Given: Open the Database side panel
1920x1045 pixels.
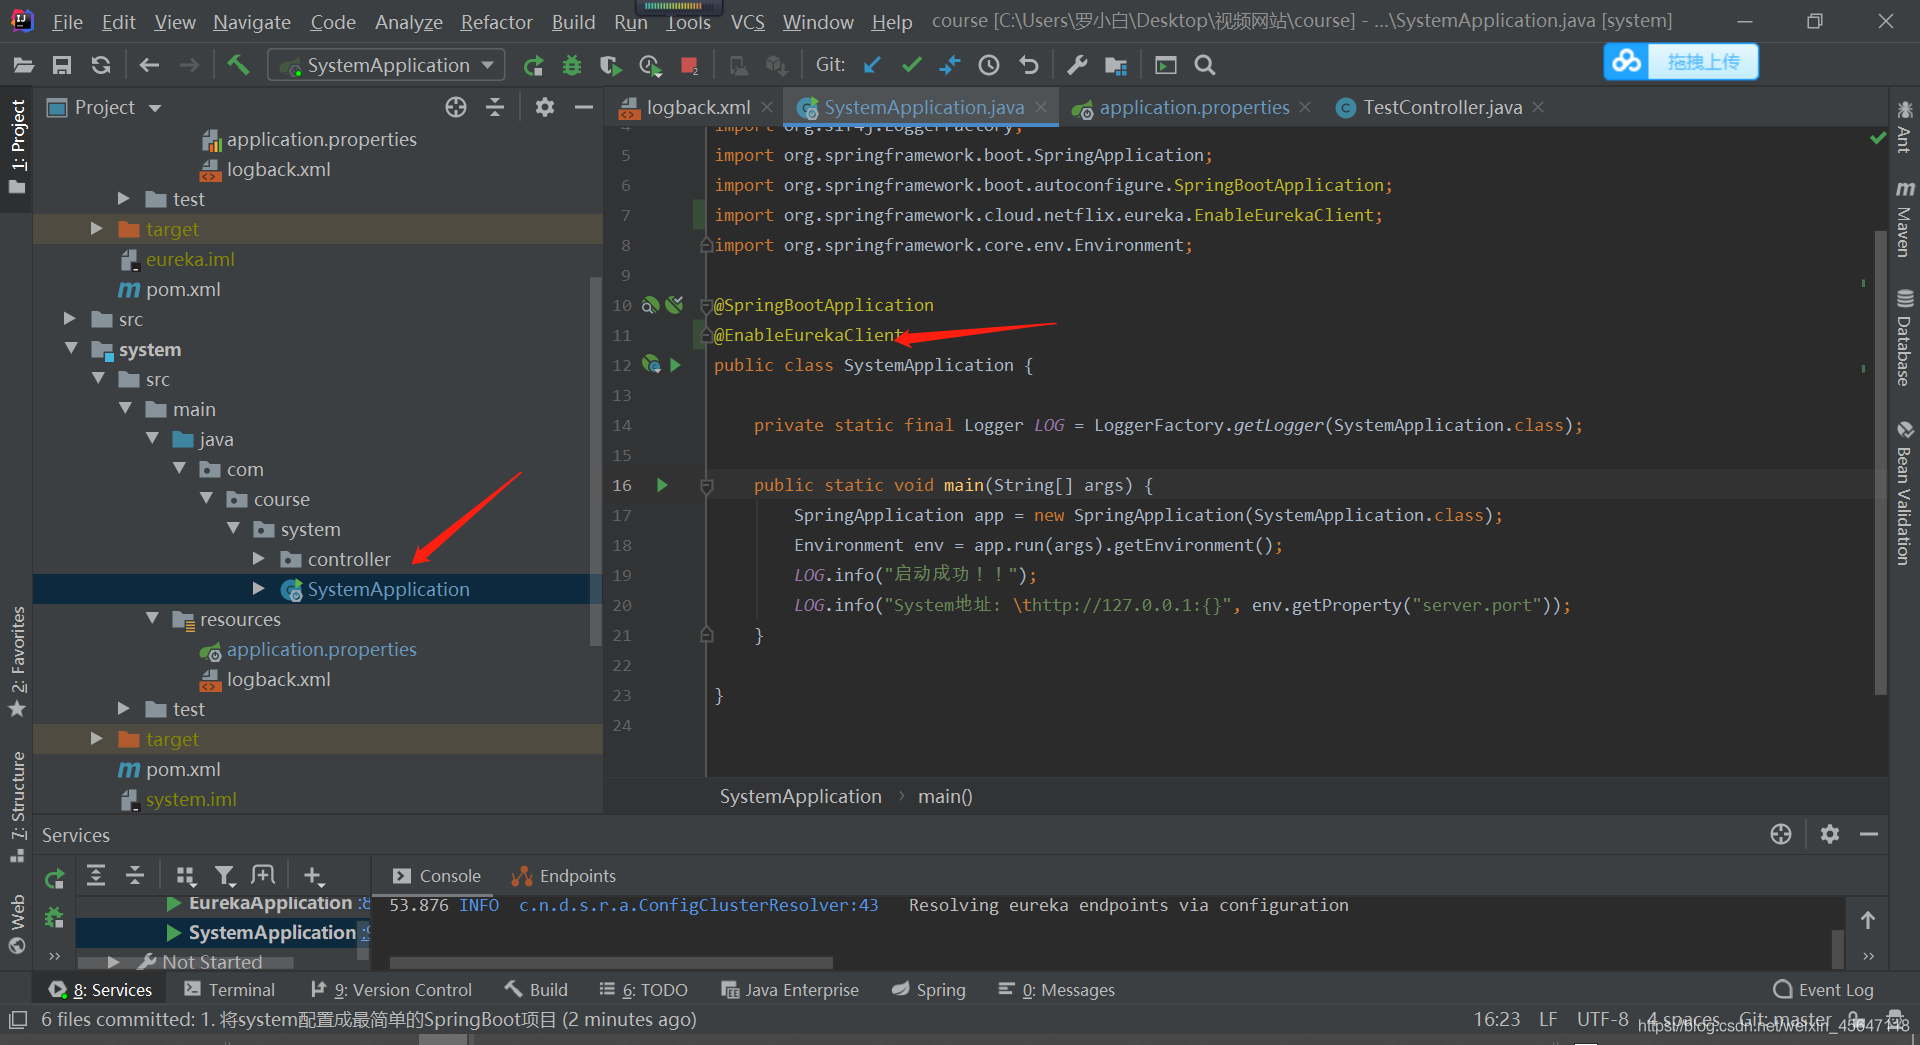Looking at the screenshot, I should [1904, 338].
